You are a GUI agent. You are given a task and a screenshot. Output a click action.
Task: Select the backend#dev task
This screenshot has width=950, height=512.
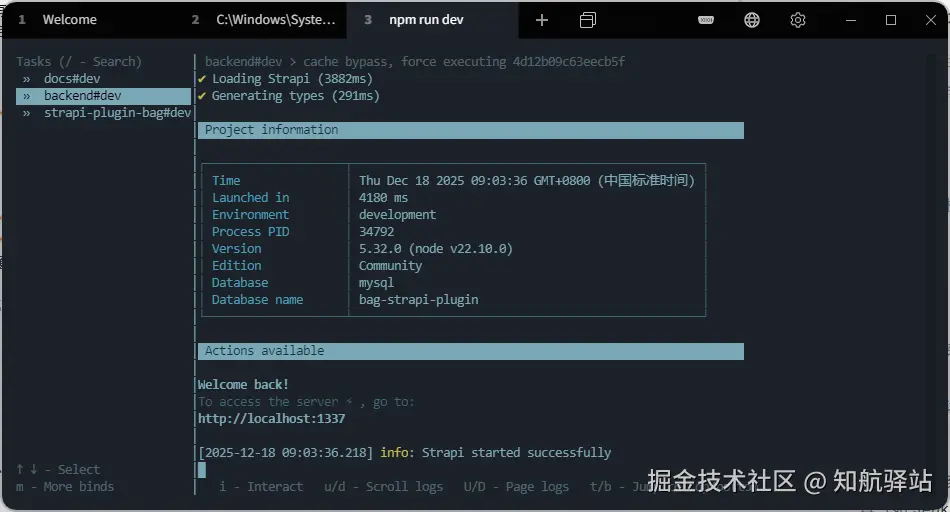[82, 96]
